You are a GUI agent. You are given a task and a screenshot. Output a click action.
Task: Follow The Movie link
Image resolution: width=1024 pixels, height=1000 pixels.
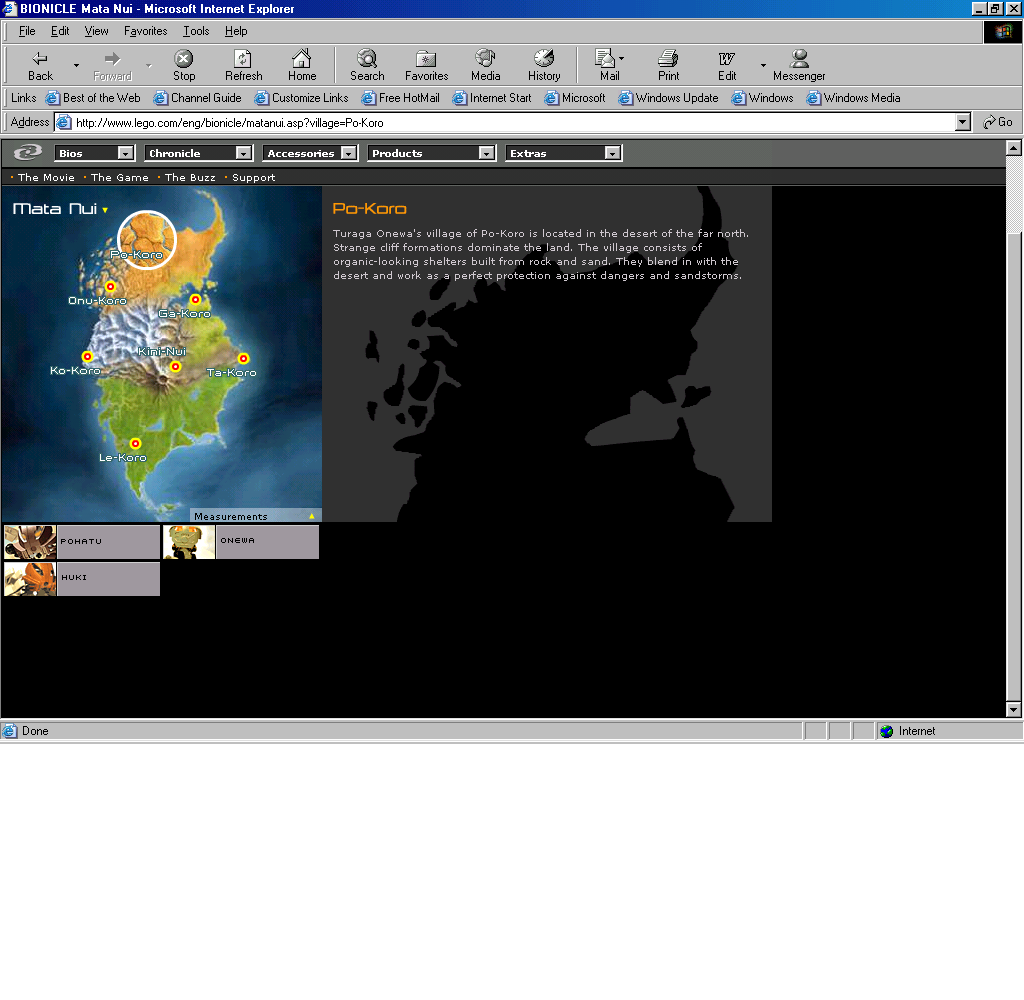pyautogui.click(x=46, y=178)
